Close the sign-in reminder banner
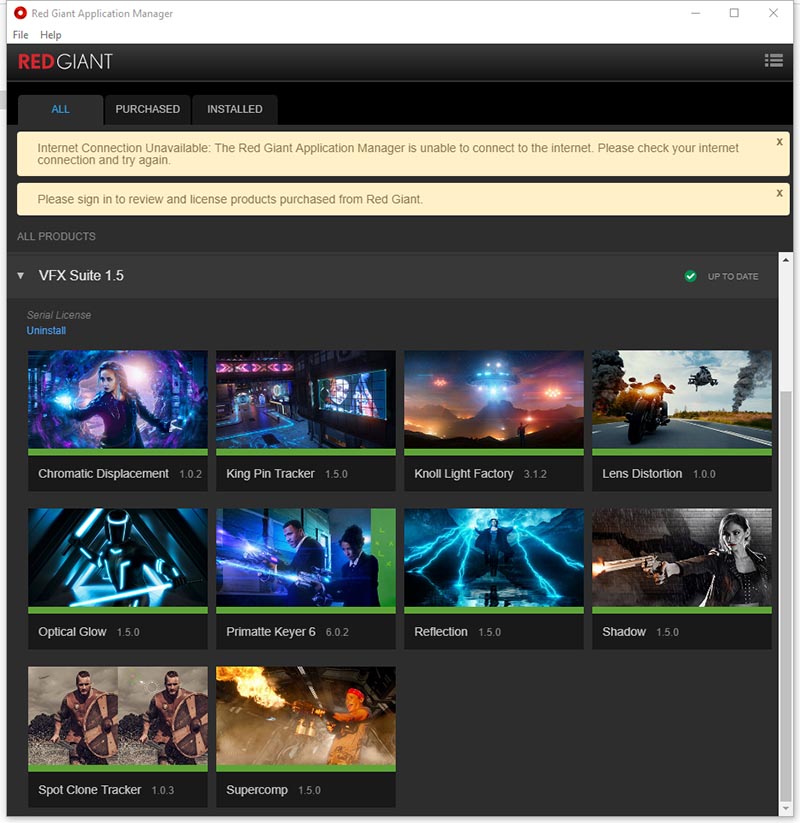The image size is (800, 823). (x=779, y=192)
